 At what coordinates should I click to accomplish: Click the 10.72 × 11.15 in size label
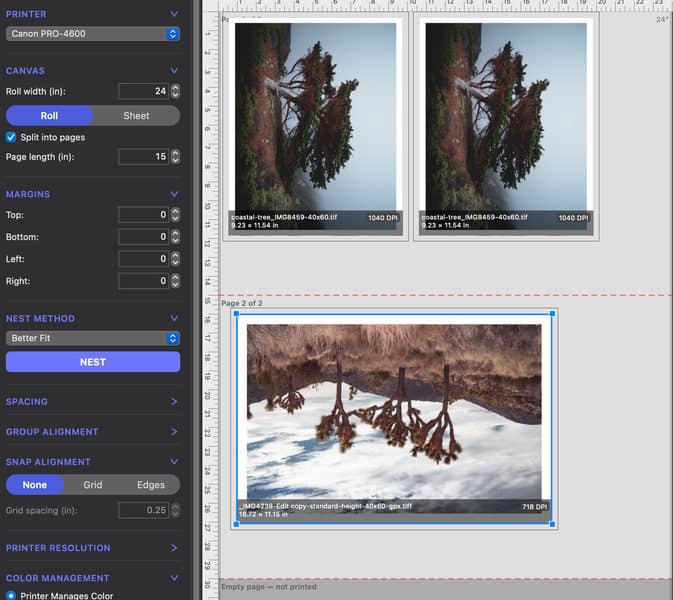coord(264,514)
